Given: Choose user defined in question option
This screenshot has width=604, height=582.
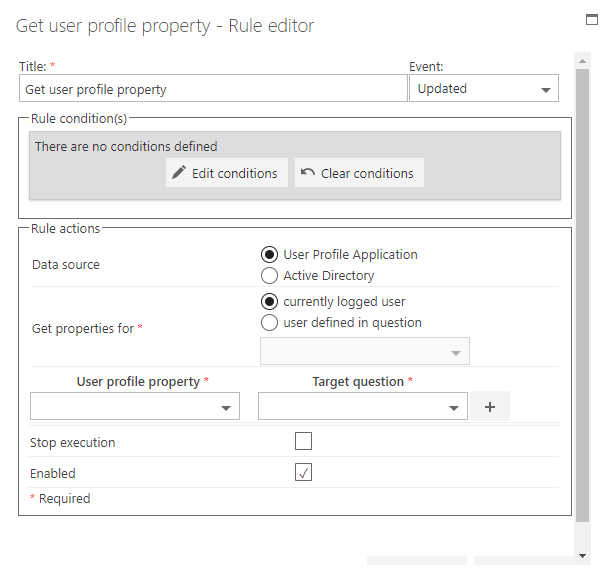Looking at the screenshot, I should [x=269, y=322].
